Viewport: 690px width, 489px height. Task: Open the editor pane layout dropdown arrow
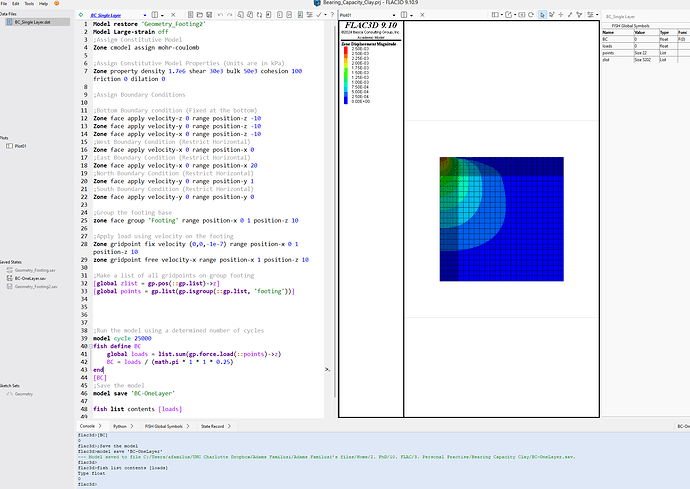point(162,15)
